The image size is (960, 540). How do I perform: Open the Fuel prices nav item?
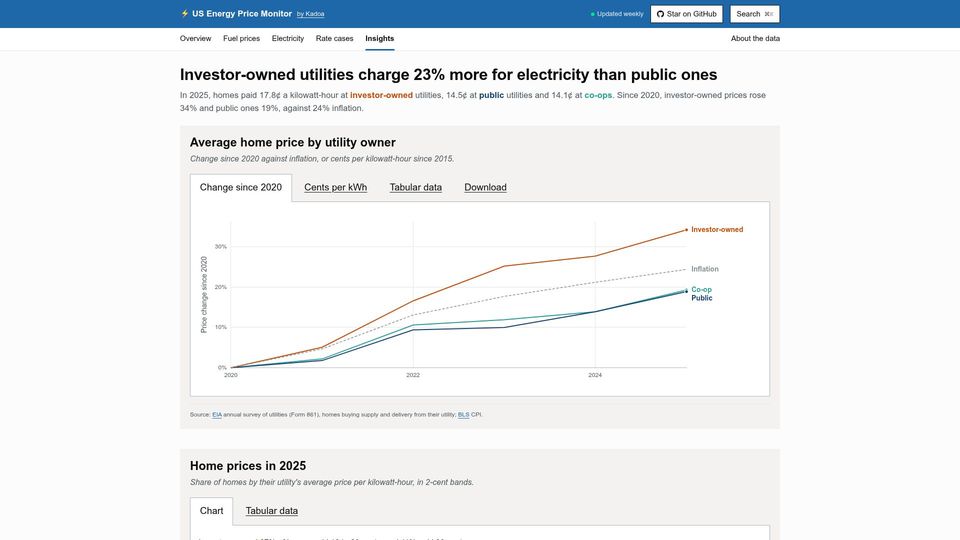(241, 39)
